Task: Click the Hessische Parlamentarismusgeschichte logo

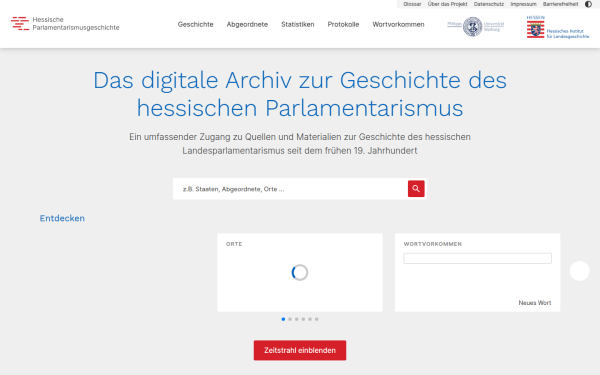Action: [x=65, y=23]
